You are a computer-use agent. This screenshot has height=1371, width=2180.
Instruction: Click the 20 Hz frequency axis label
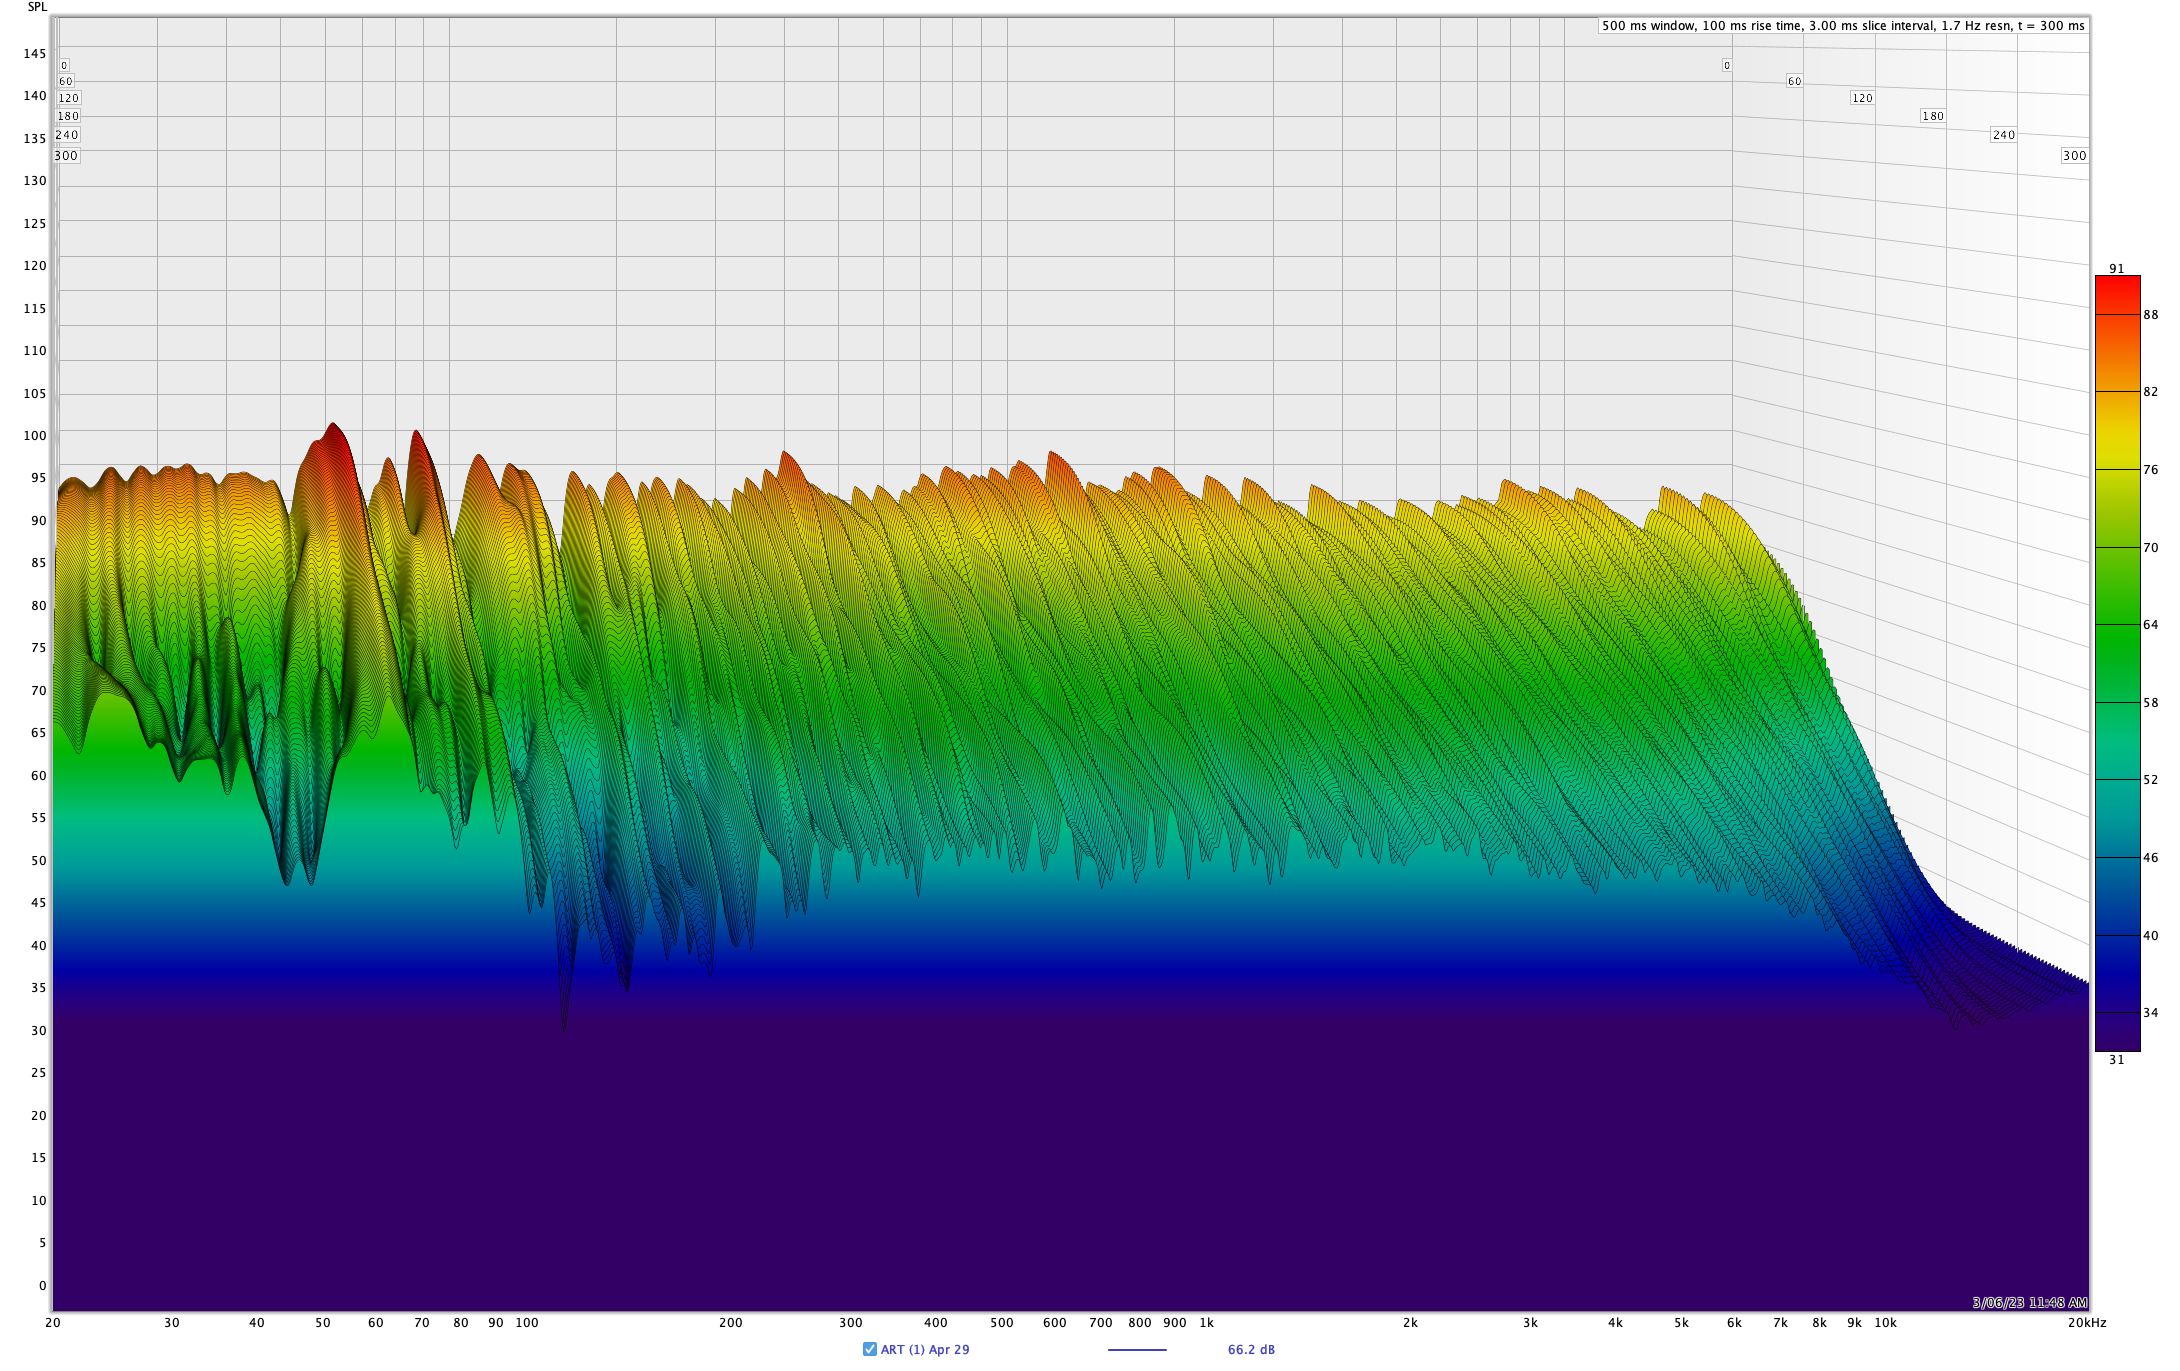point(53,1322)
